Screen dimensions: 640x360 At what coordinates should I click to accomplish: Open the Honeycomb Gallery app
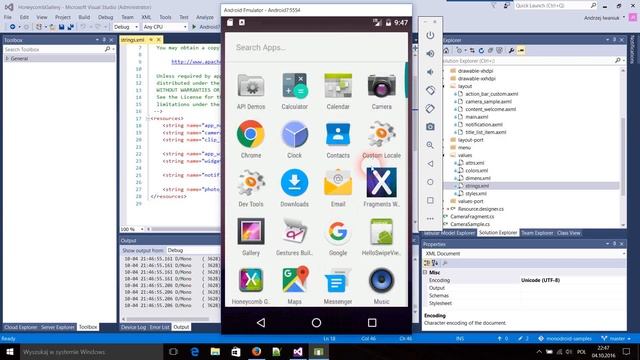pyautogui.click(x=251, y=285)
